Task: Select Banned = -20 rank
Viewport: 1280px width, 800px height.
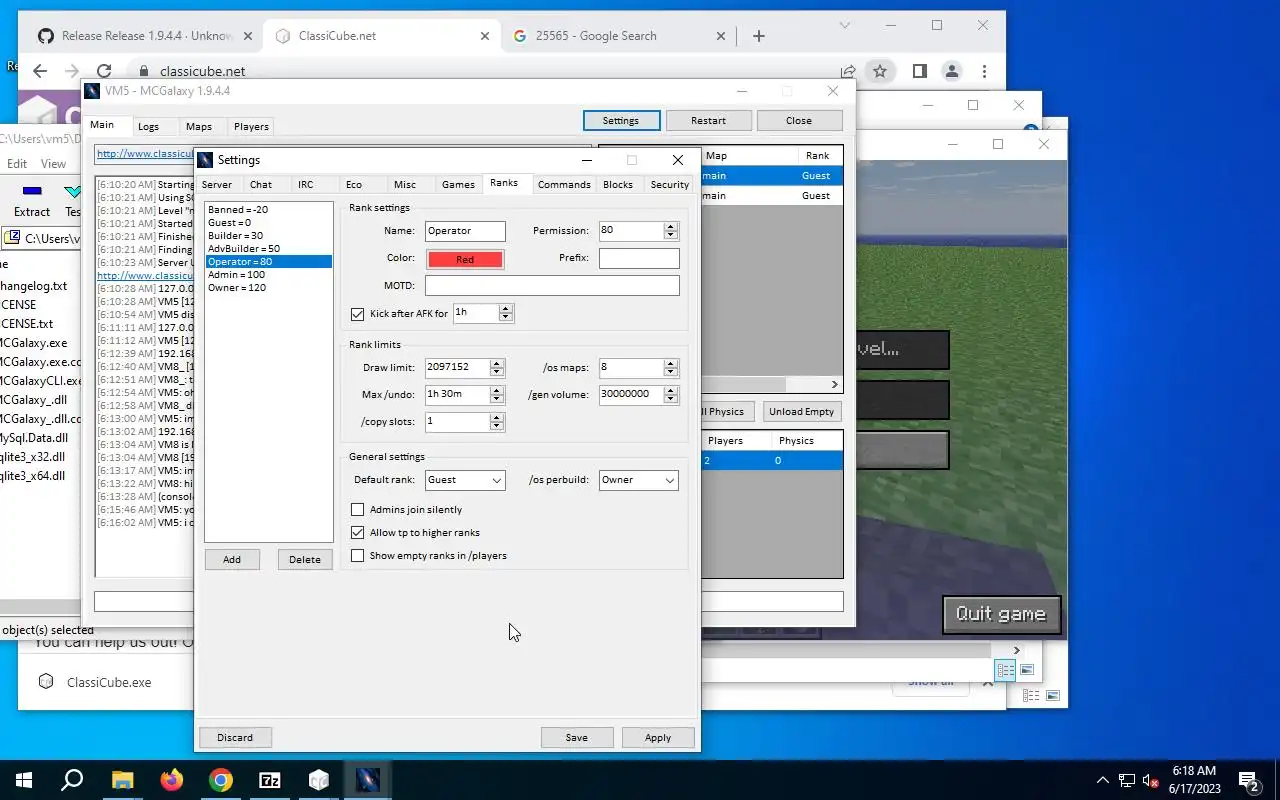Action: (268, 210)
